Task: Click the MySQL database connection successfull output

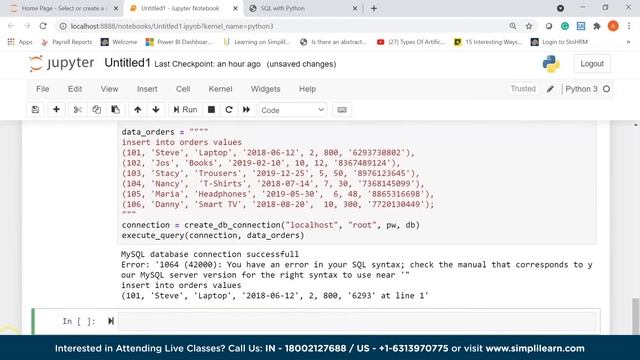Action: pos(210,254)
